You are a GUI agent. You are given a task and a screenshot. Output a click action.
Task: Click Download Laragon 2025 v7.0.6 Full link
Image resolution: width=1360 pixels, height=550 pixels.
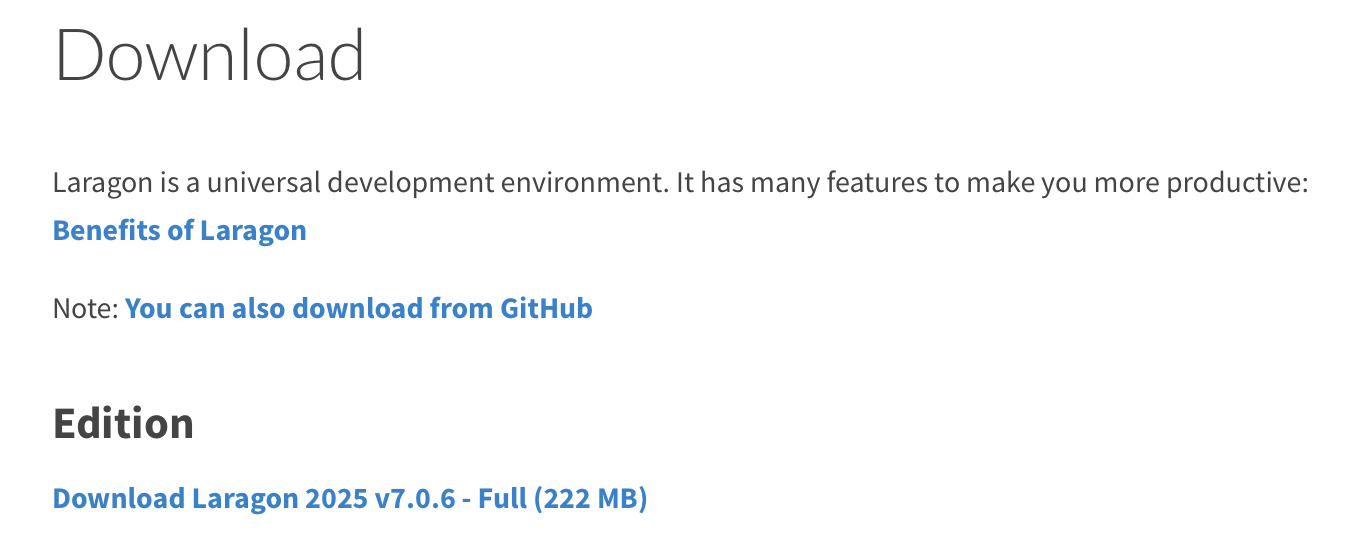(x=350, y=498)
